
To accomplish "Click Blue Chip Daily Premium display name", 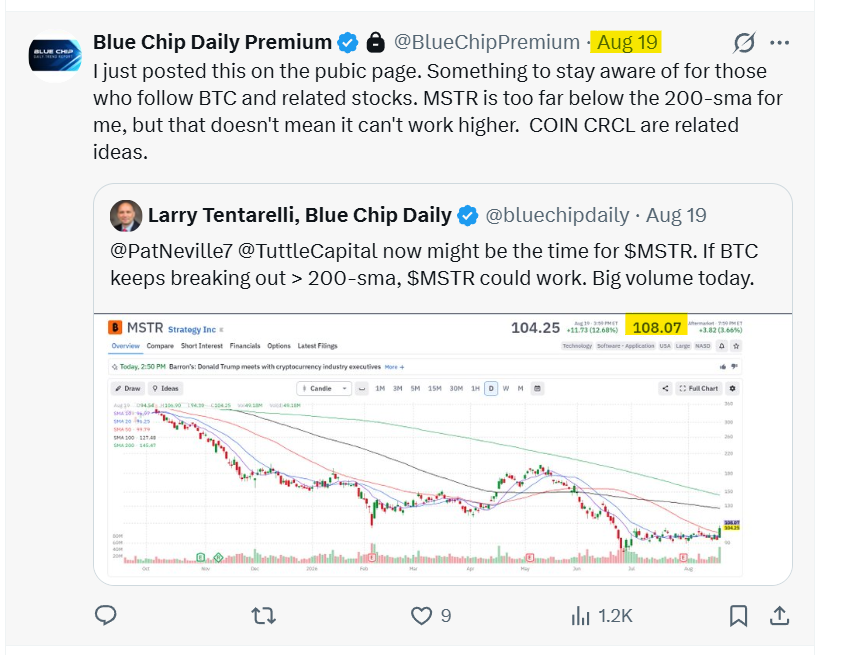I will [212, 42].
